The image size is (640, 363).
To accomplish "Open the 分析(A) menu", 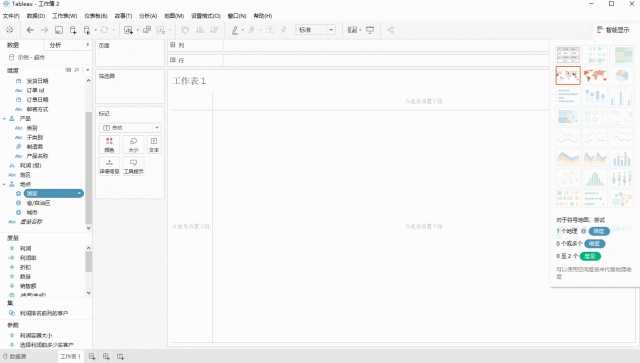I will pos(148,16).
